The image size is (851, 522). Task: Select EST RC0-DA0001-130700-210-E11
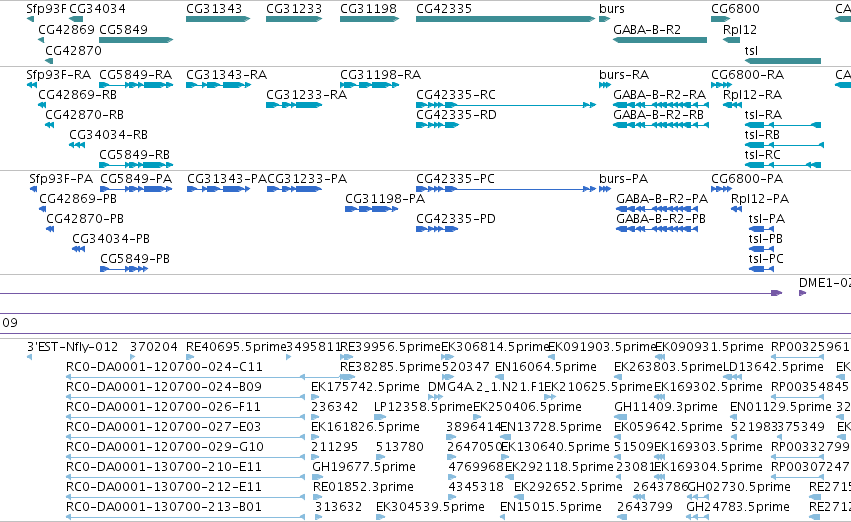point(185,477)
